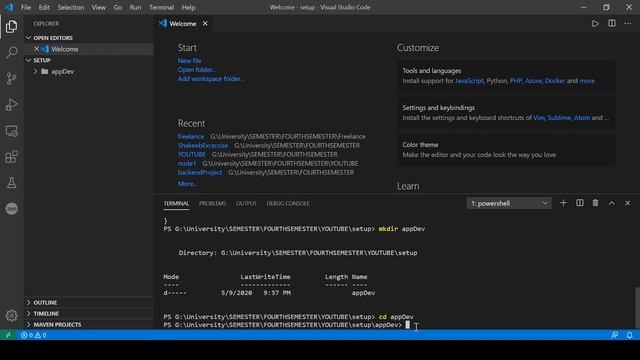
Task: Open the Explorer view in activity bar
Action: coord(11,27)
